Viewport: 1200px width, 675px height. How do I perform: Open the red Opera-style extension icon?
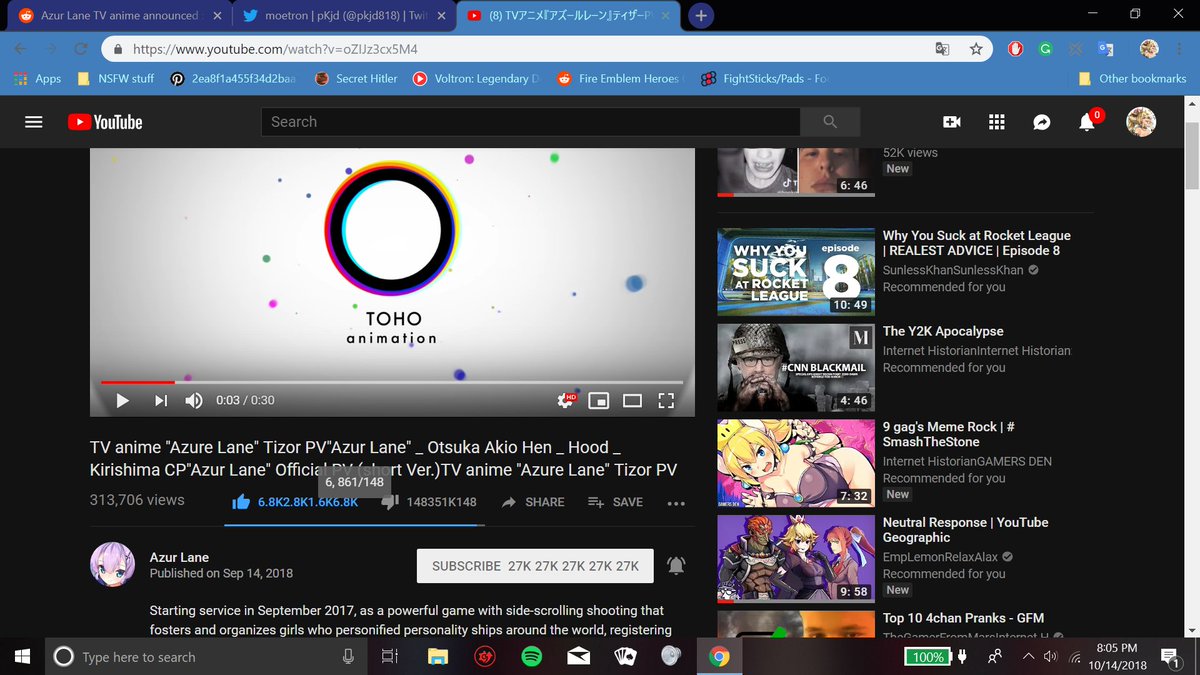point(1015,48)
